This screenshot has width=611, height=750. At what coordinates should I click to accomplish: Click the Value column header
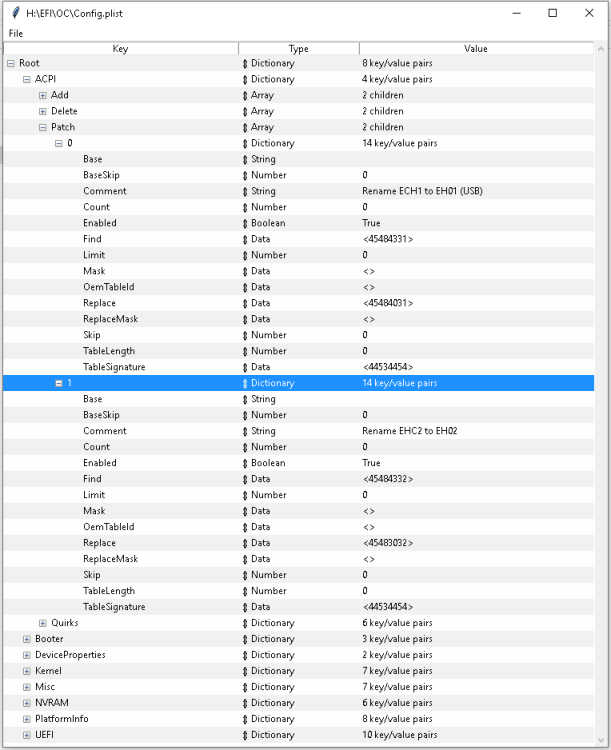point(476,48)
